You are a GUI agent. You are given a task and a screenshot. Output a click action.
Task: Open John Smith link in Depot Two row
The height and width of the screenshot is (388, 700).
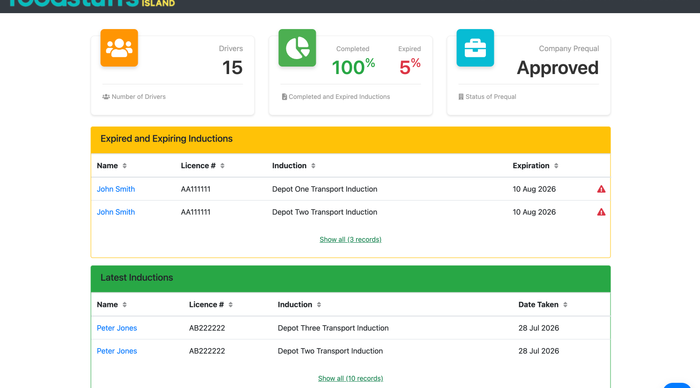116,212
